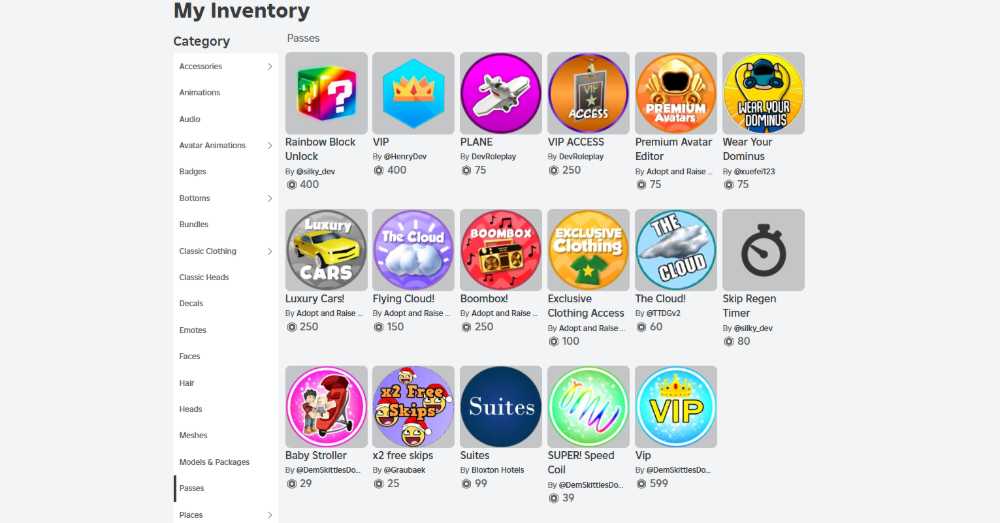The image size is (1000, 523).
Task: Select the Wear Your Dominus icon
Action: click(763, 93)
